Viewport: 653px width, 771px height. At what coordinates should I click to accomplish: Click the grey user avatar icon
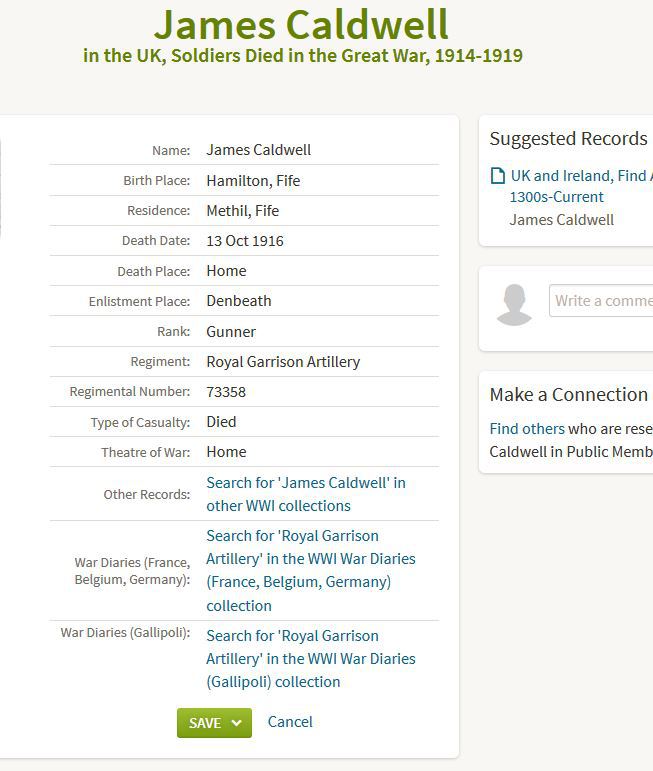click(x=514, y=305)
